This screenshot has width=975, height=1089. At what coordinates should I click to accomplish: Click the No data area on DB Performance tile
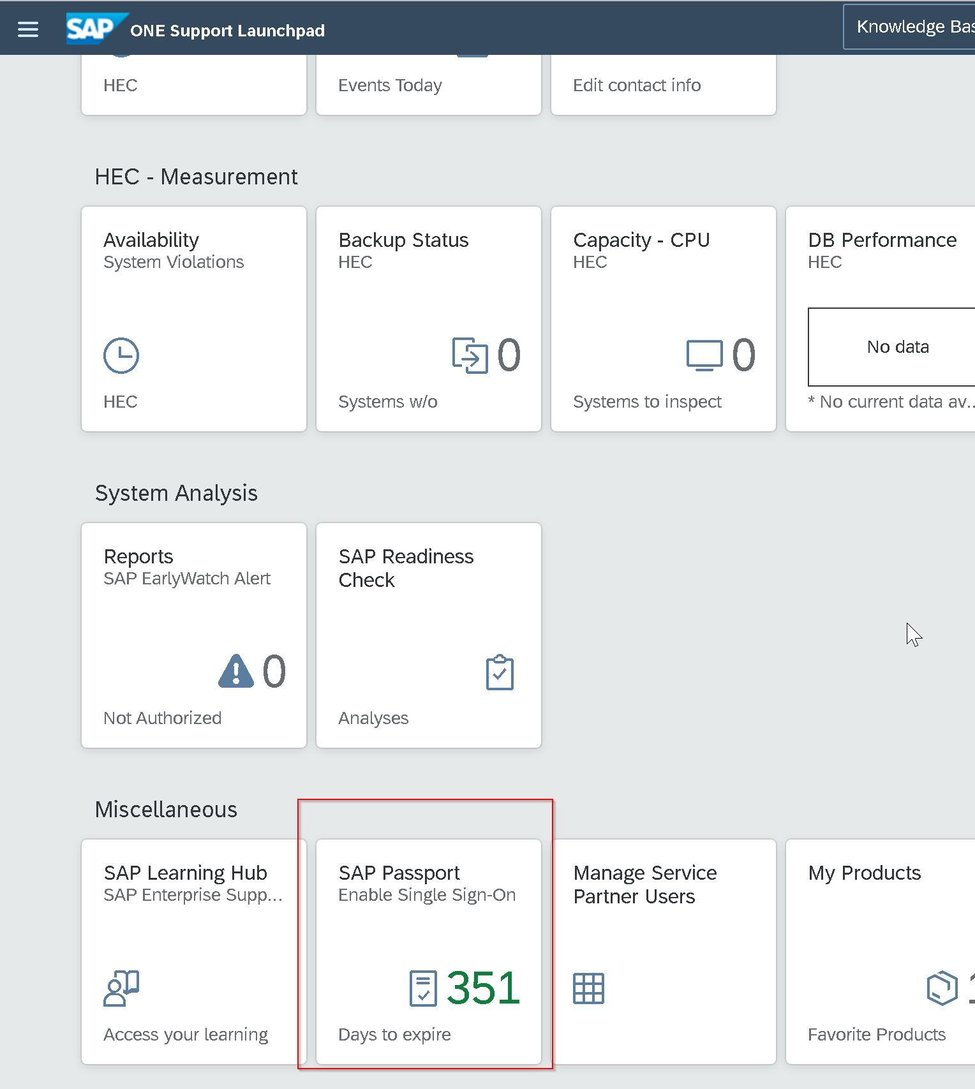[897, 347]
